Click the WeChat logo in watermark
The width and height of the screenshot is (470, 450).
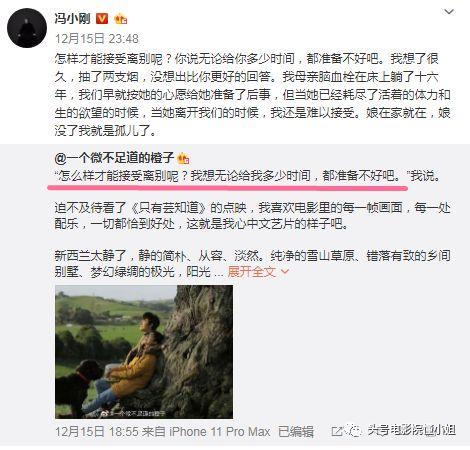point(355,431)
